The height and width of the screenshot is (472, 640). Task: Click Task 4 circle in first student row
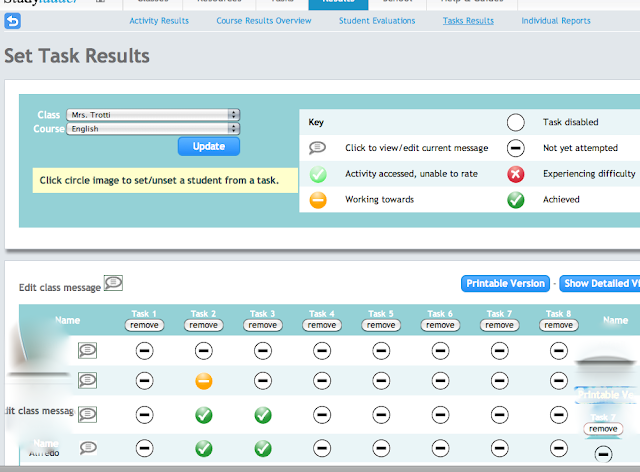click(322, 351)
